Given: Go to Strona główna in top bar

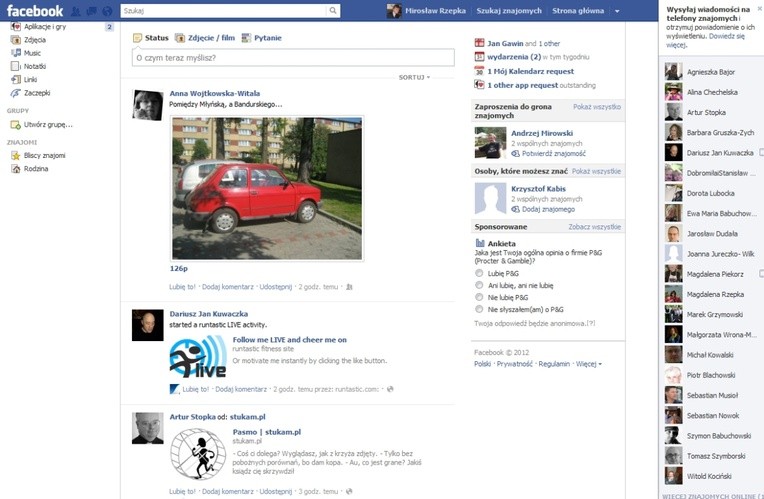Looking at the screenshot, I should pos(578,11).
